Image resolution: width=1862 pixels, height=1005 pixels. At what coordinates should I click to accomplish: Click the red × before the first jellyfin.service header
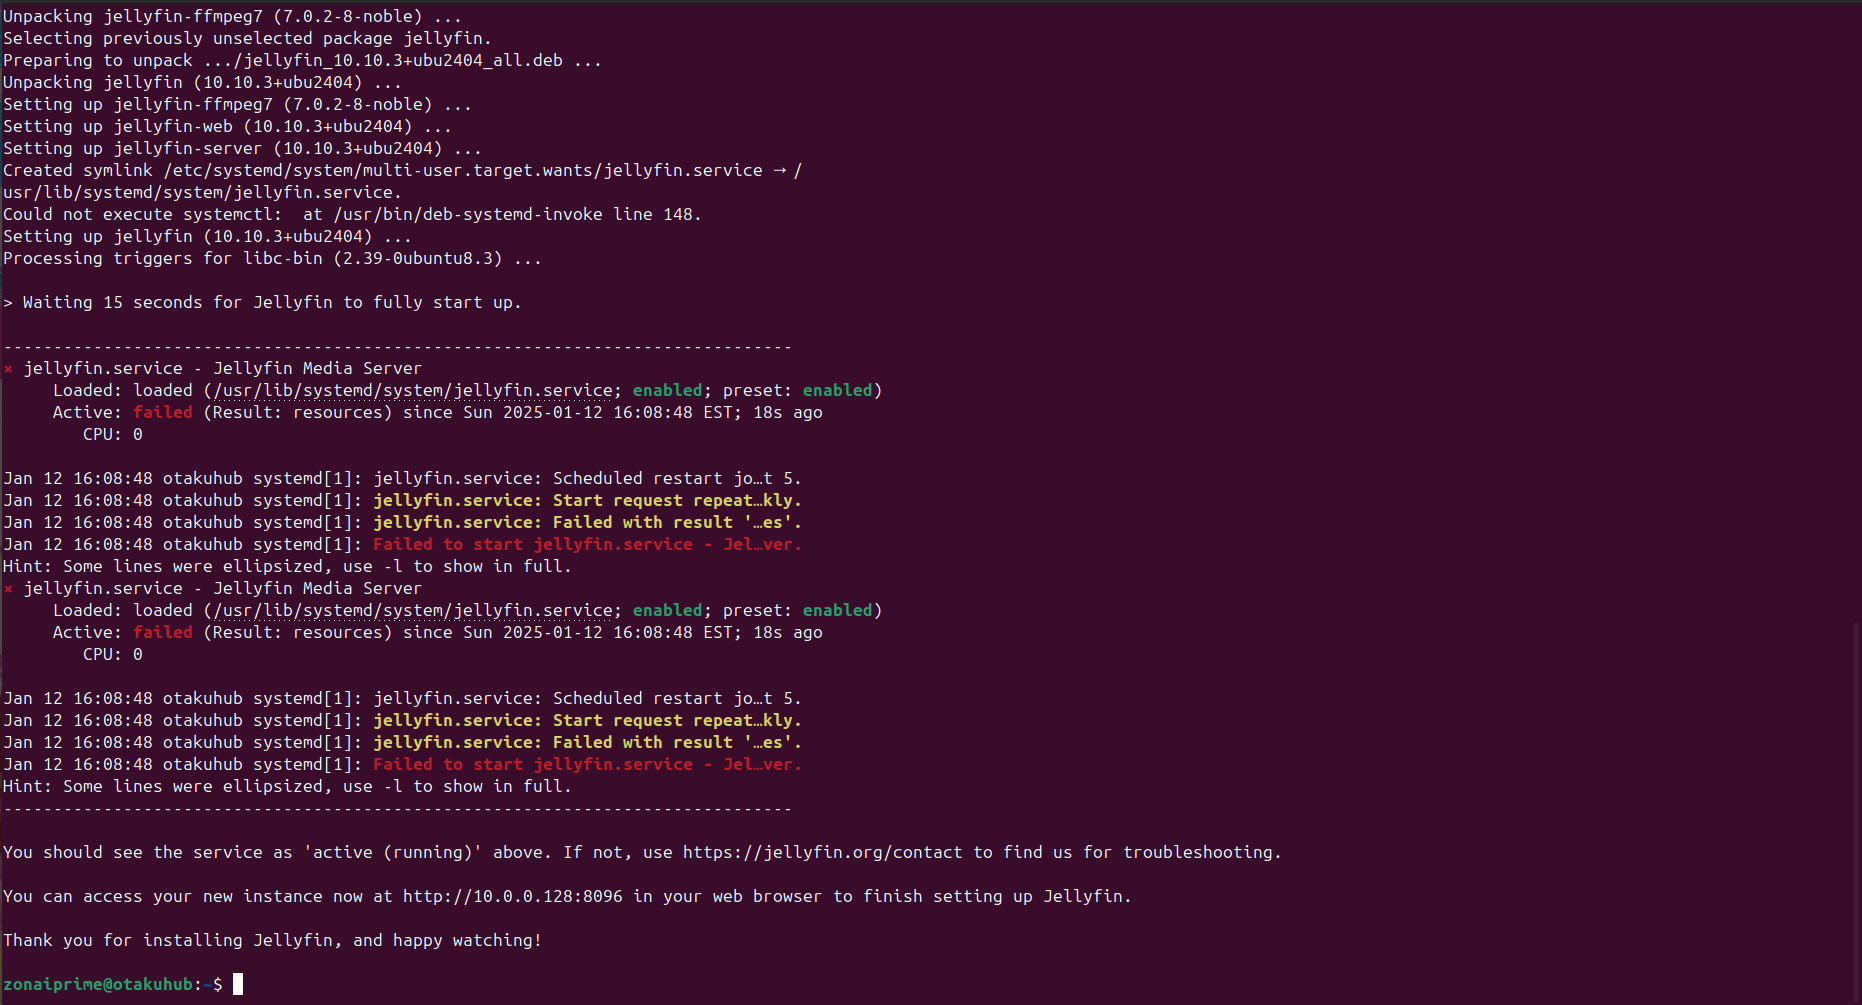coord(8,368)
